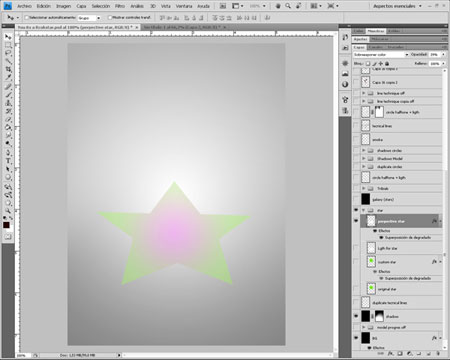The width and height of the screenshot is (450, 360).
Task: Select the Move tool in the toolbox
Action: pos(8,37)
